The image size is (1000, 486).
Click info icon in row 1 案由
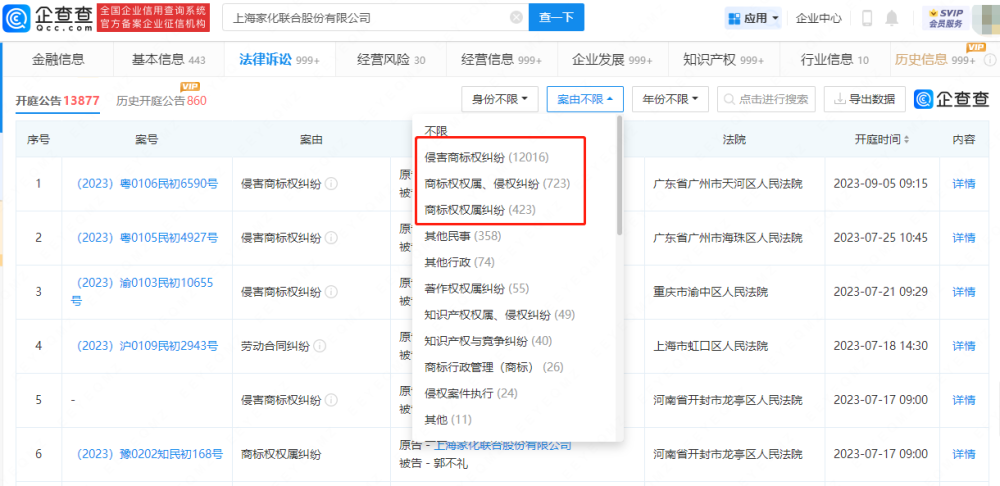(x=331, y=184)
